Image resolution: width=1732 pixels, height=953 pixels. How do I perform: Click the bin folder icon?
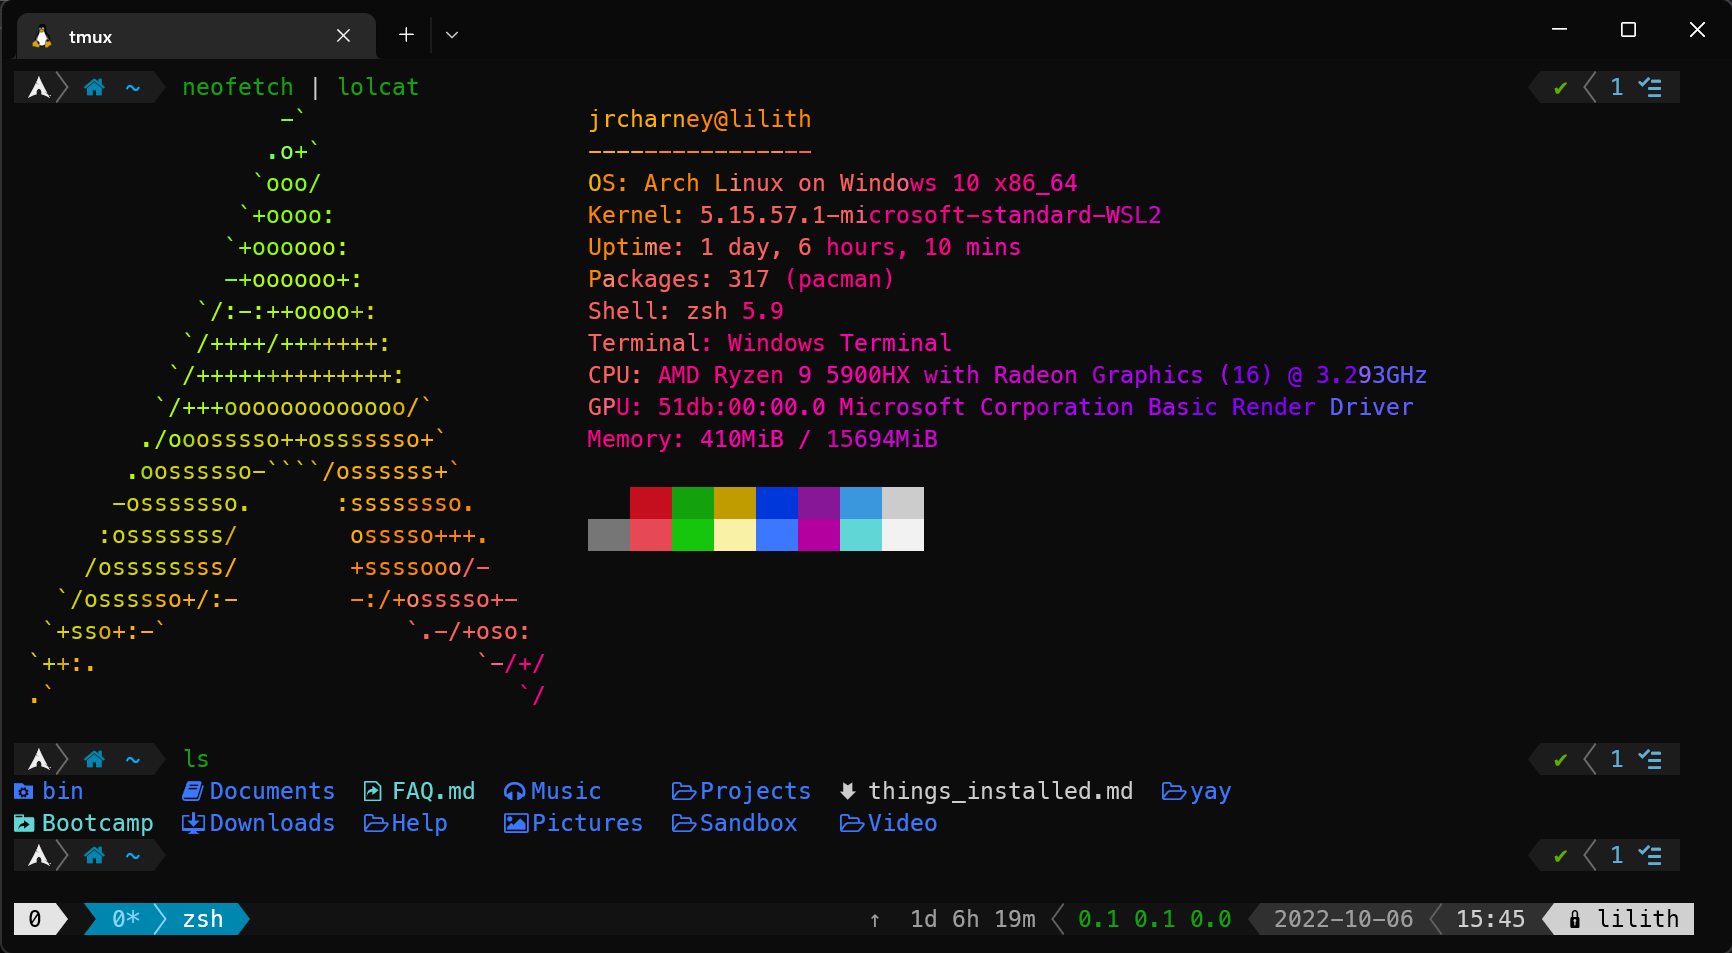24,792
